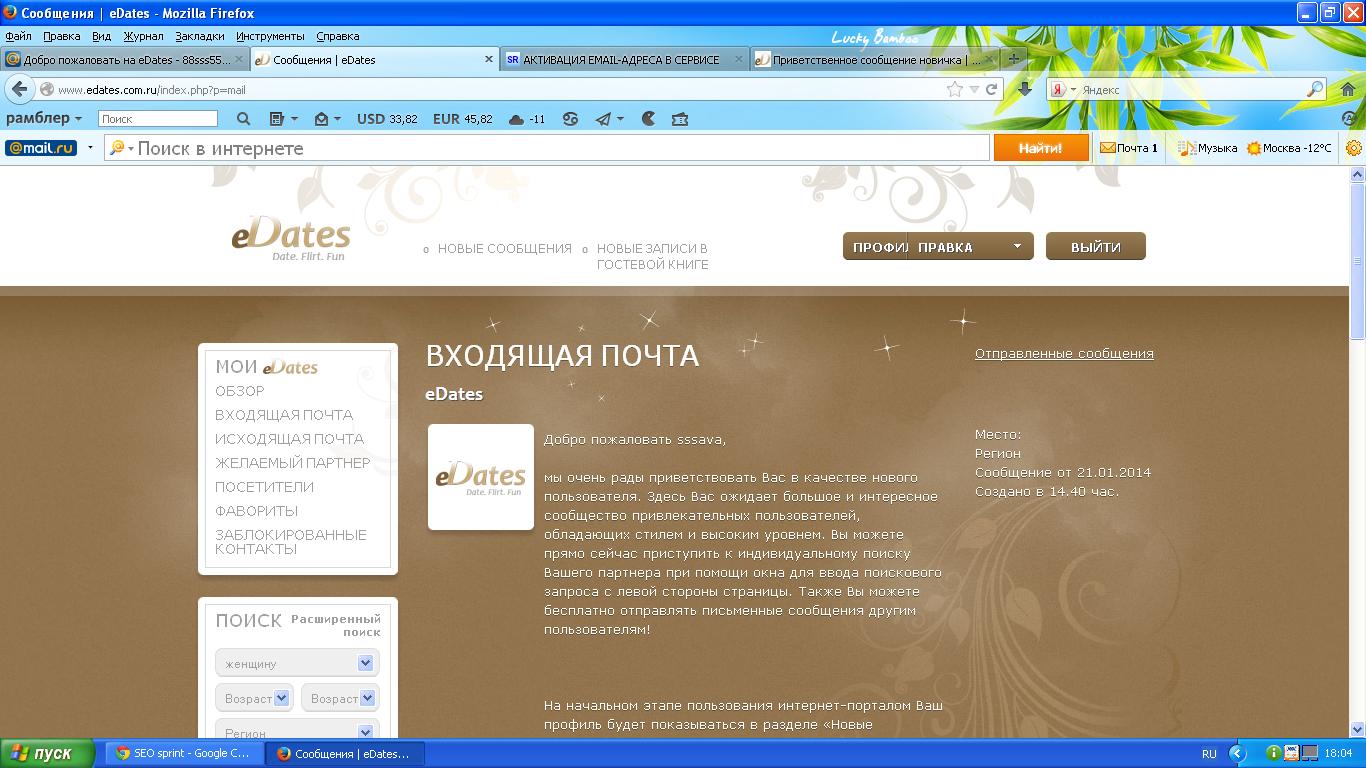Open the Файл menu

[18, 36]
